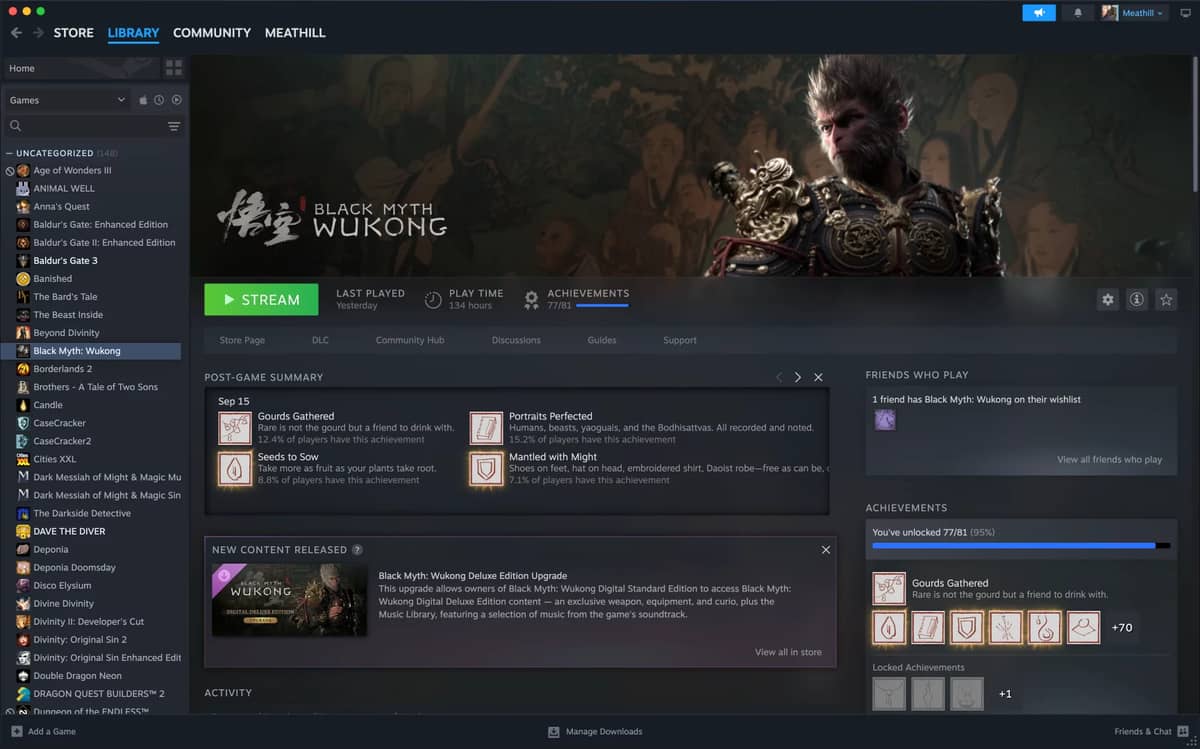Go to the Store menu
Viewport: 1200px width, 749px height.
73,33
